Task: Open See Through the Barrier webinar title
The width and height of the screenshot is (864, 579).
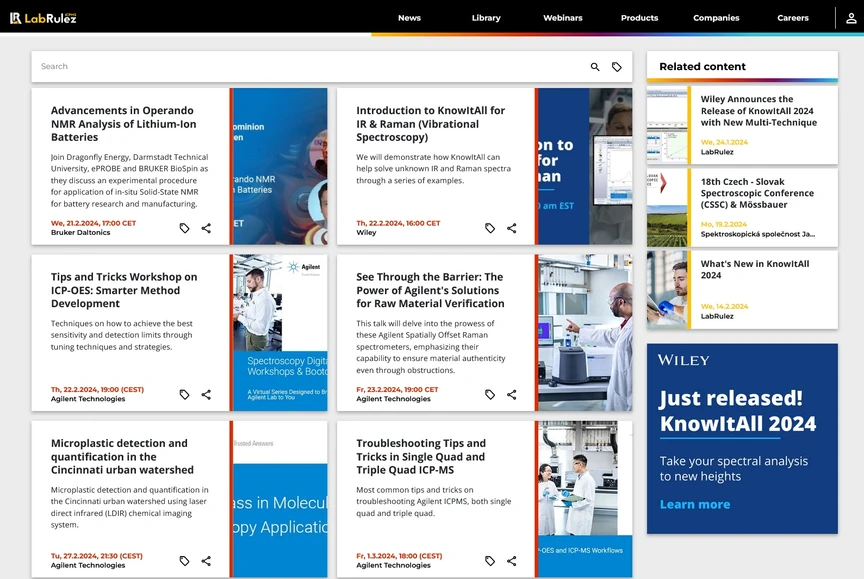Action: click(430, 290)
